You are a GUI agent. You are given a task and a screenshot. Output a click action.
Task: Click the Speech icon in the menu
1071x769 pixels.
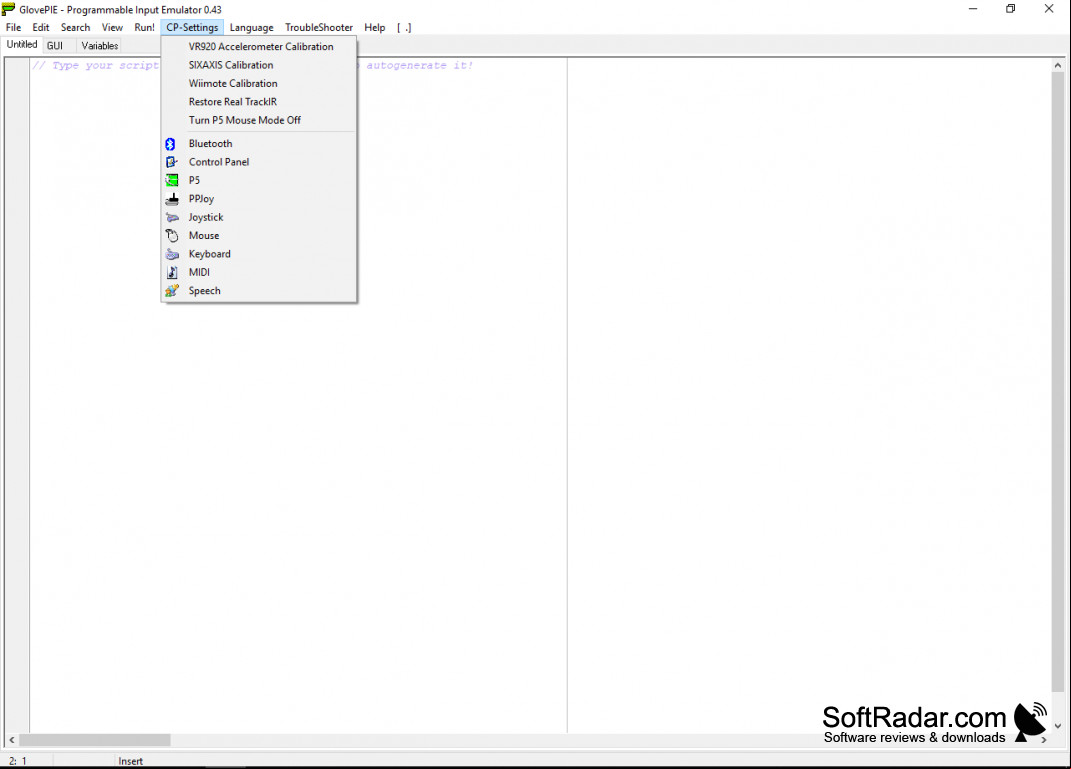(x=172, y=291)
